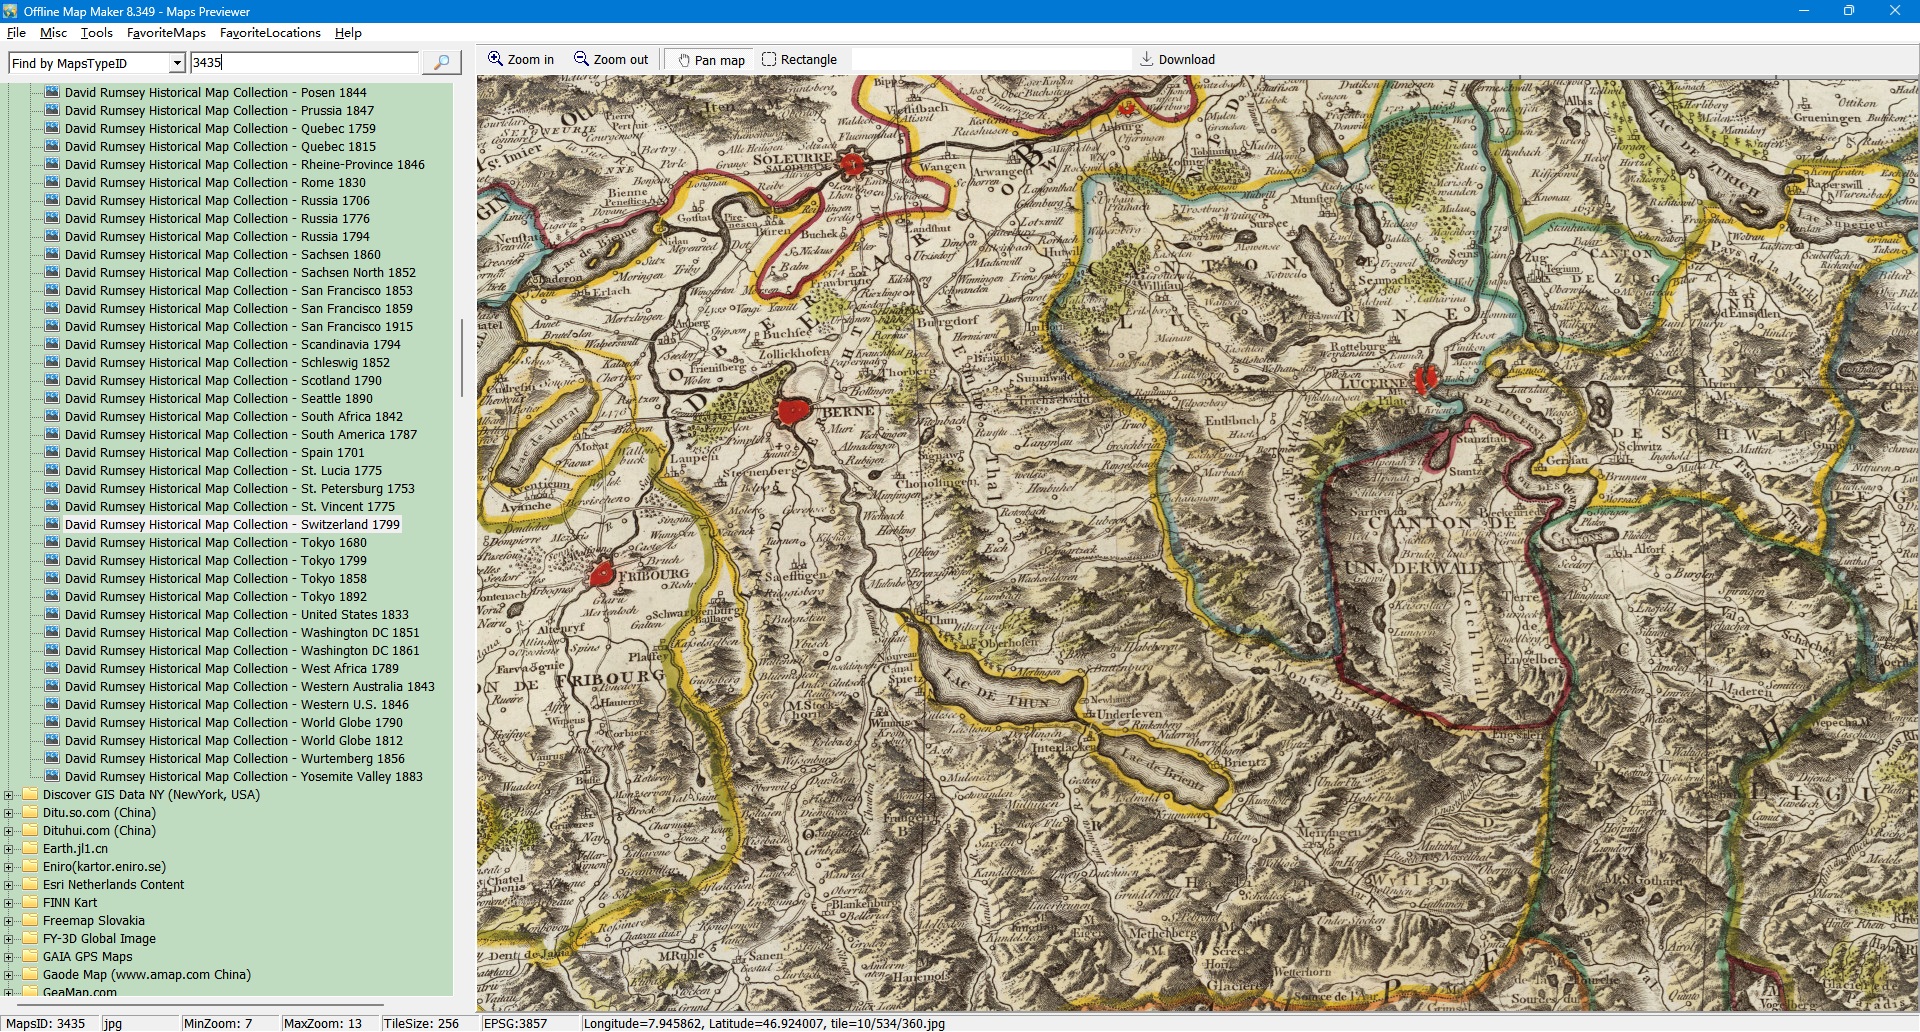Enable the Rectangle selection tool

pyautogui.click(x=799, y=60)
